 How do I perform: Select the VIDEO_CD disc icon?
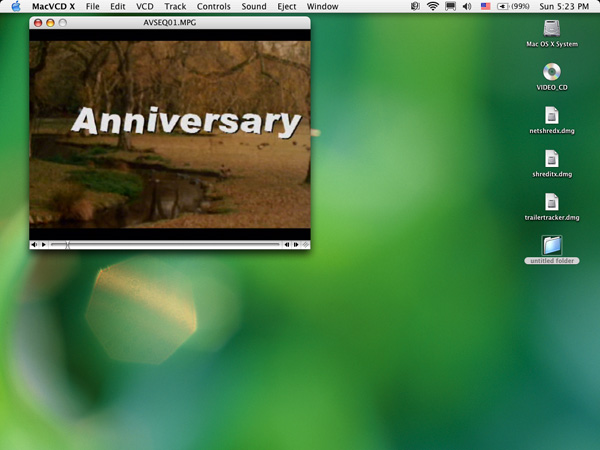(551, 72)
